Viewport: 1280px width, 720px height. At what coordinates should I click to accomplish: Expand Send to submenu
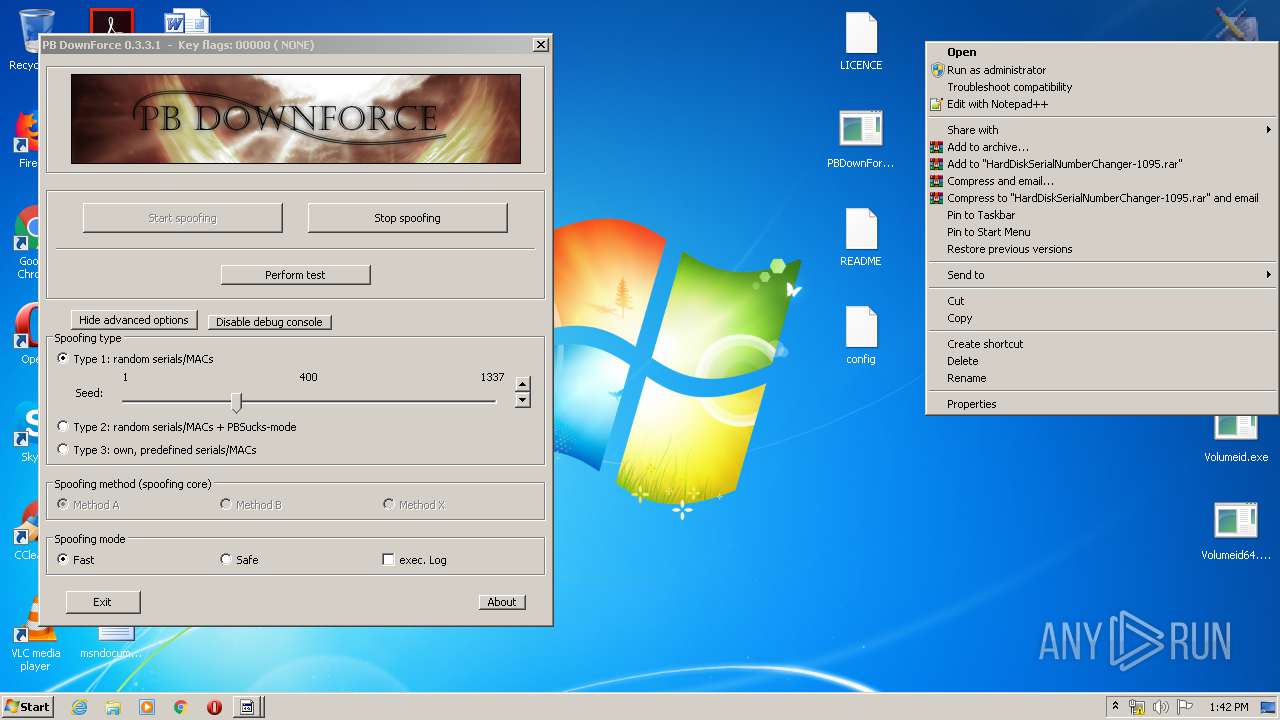tap(1101, 275)
